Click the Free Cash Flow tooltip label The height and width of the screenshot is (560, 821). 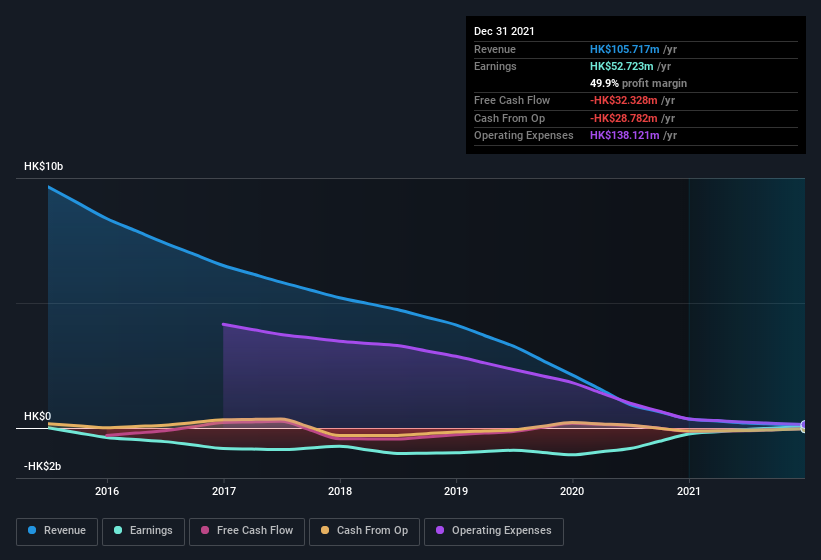click(x=512, y=100)
